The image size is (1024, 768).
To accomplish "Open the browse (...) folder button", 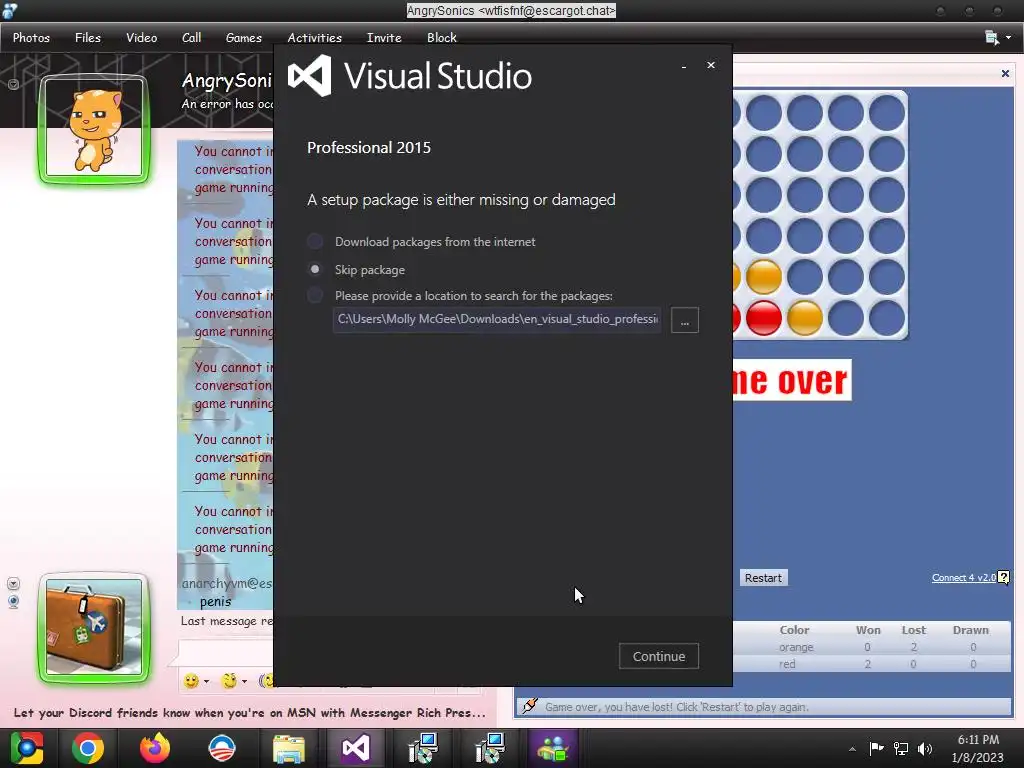I will (x=684, y=320).
